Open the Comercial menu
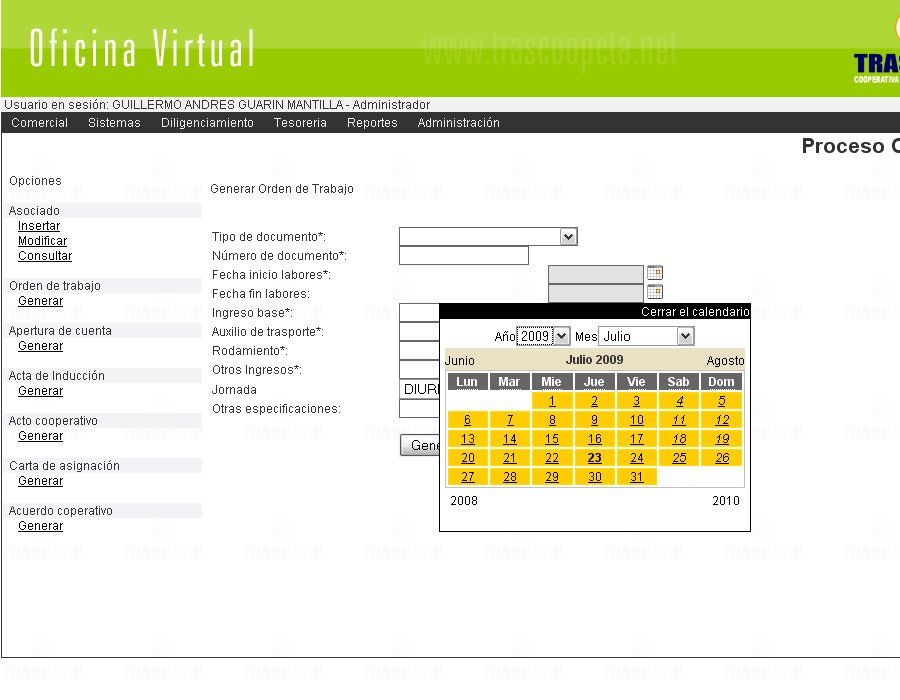 [x=40, y=123]
